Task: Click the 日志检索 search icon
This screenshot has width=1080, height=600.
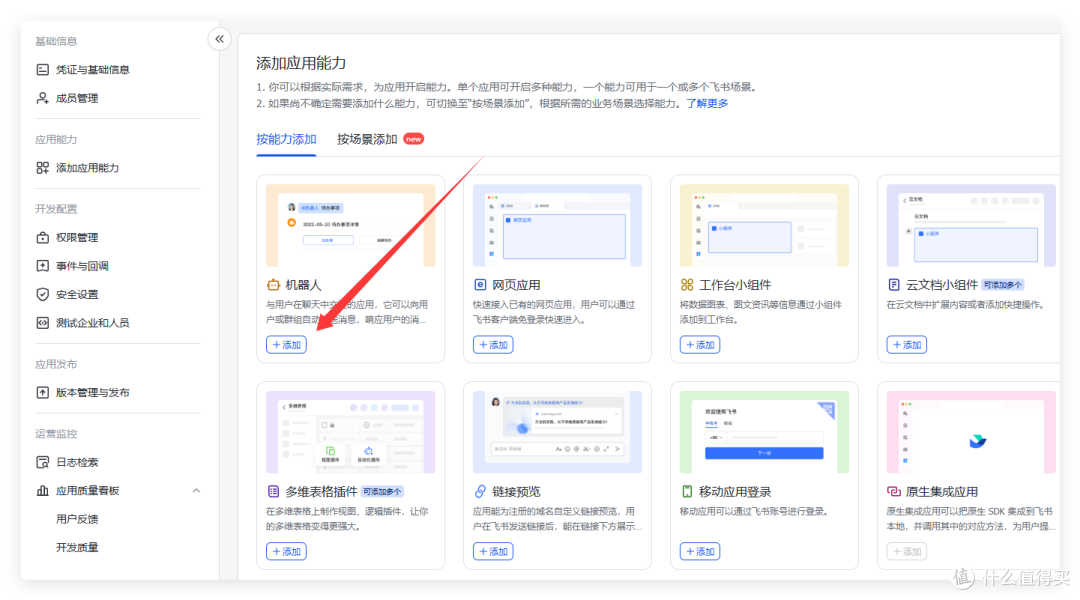Action: (43, 462)
